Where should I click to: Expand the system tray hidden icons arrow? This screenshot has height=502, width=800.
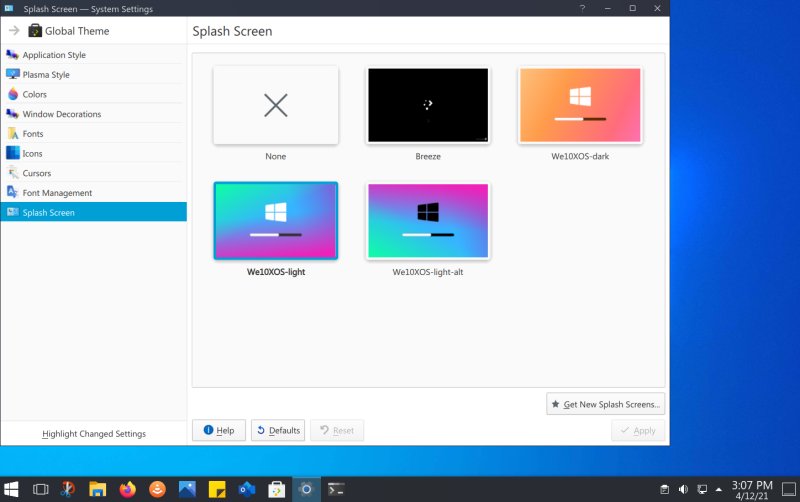point(718,489)
